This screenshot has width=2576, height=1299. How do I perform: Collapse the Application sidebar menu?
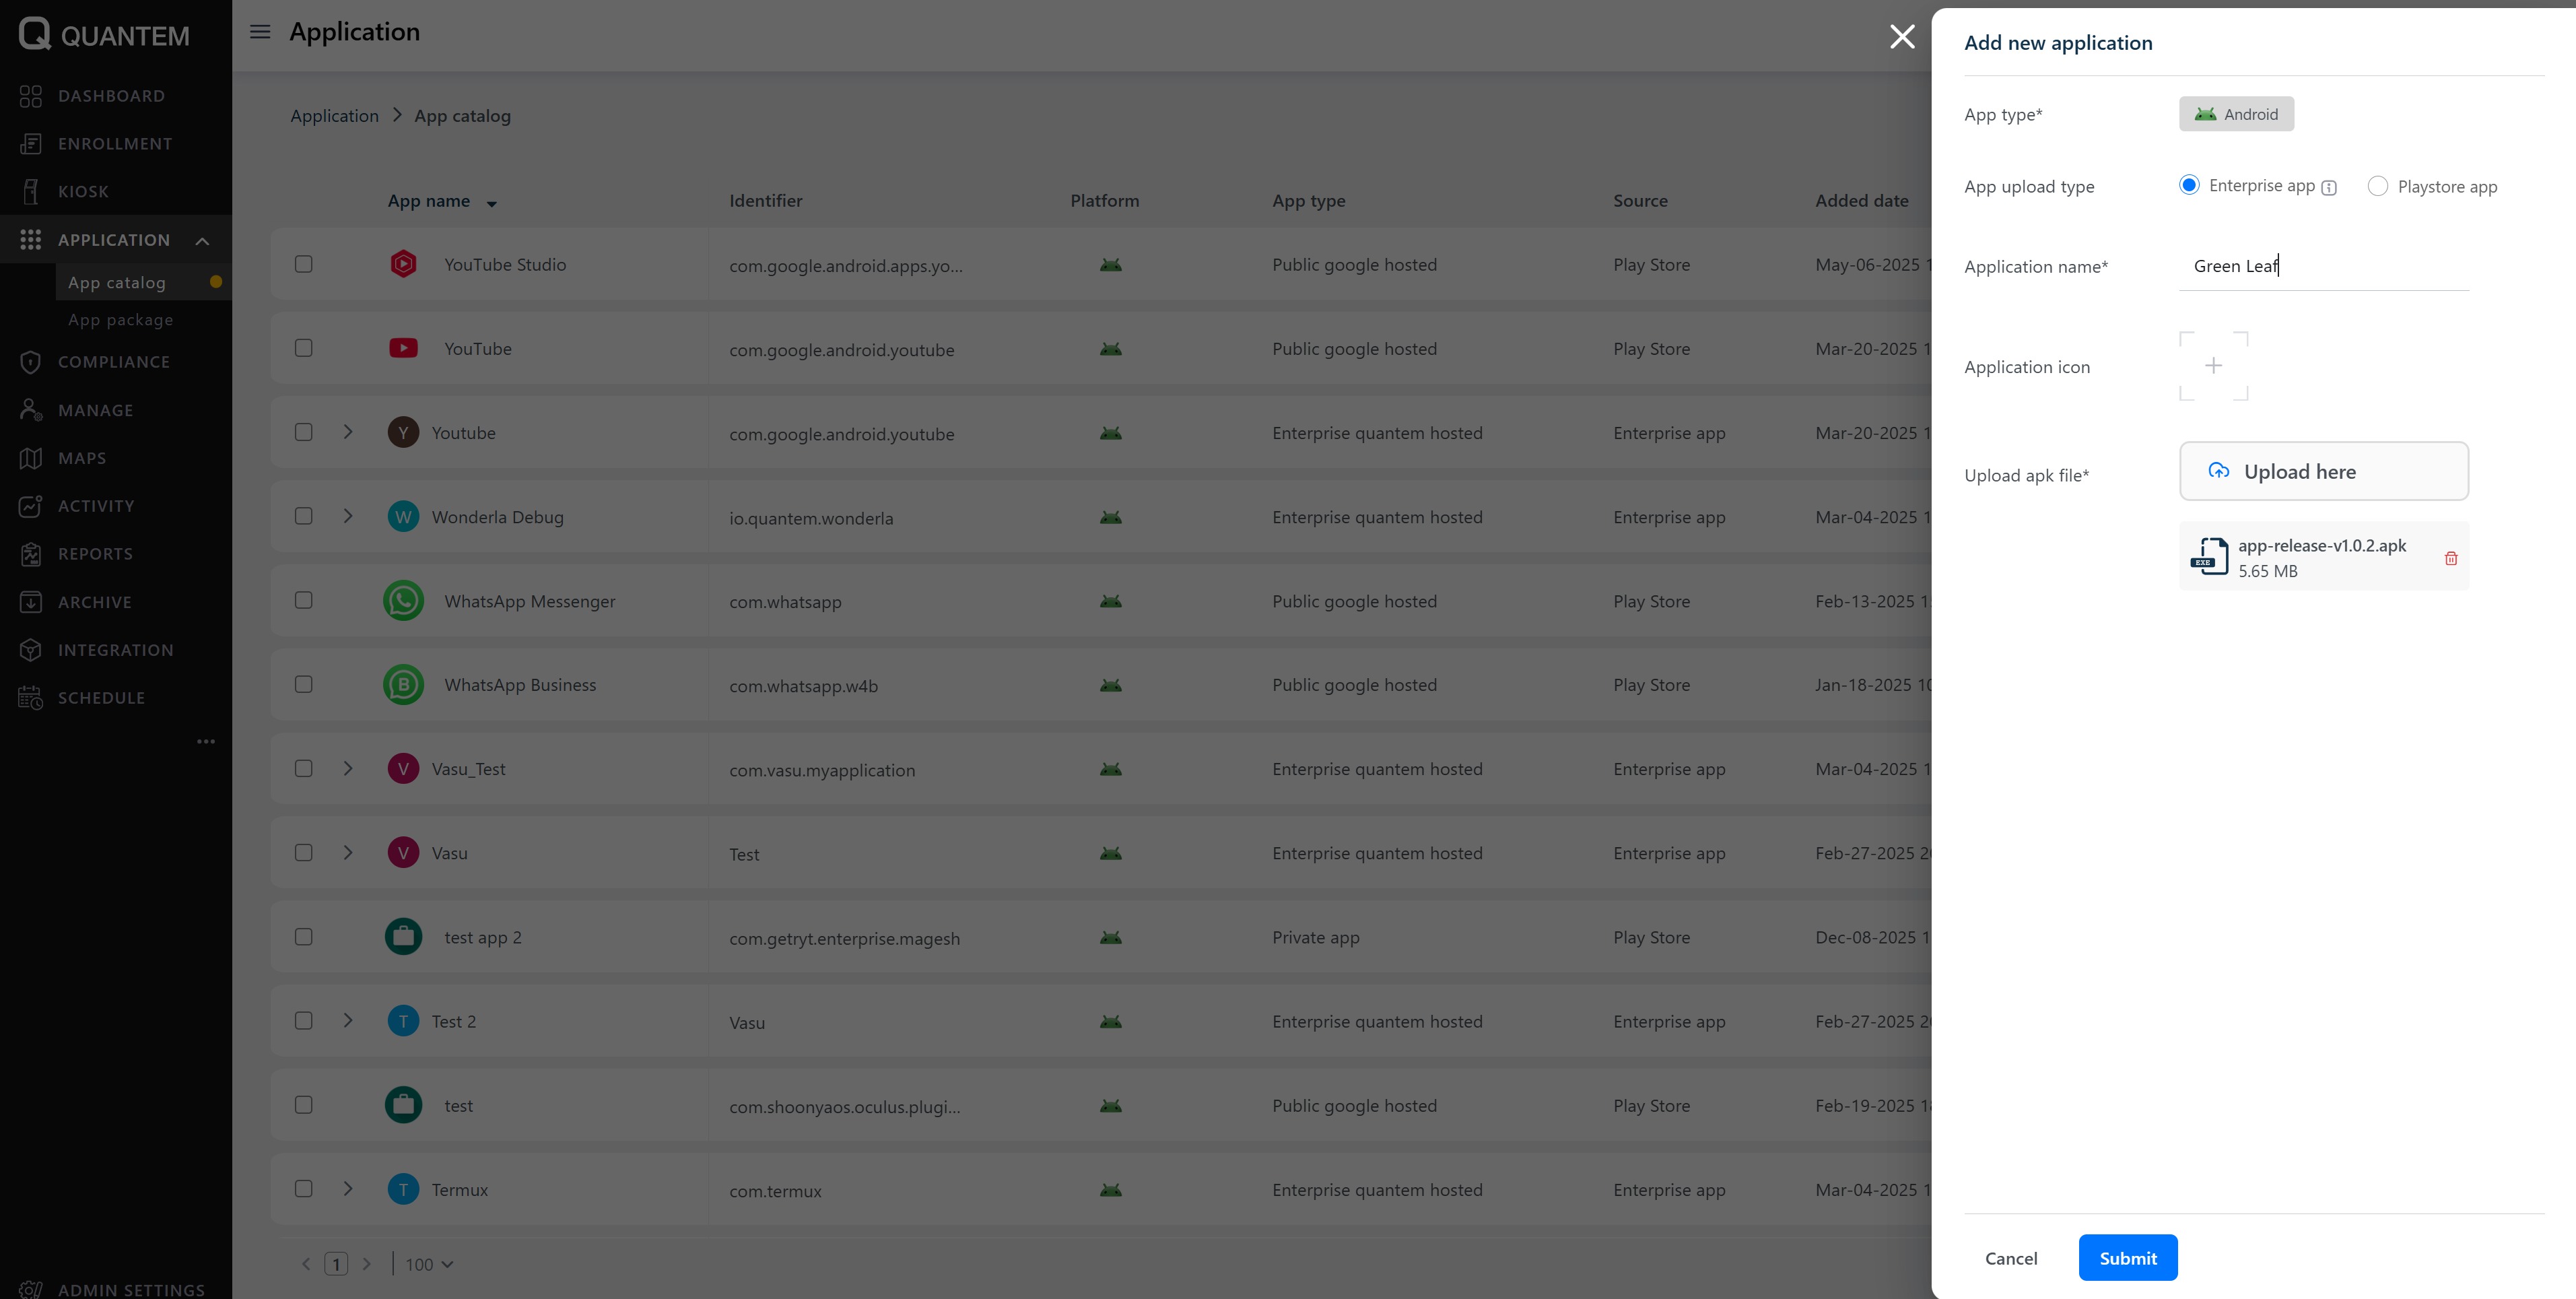coord(202,240)
